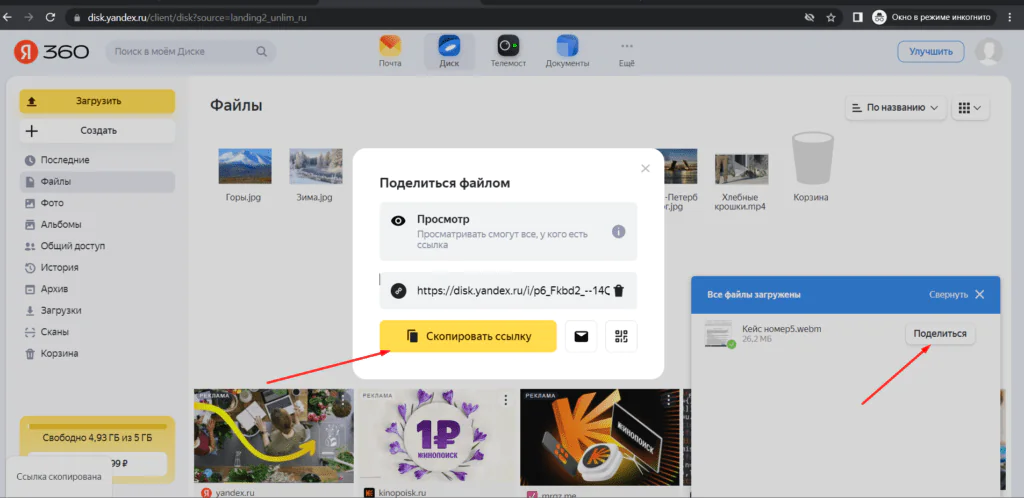Screen dimensions: 1024x498
Task: Open the grid view mode dropdown
Action: (x=970, y=108)
